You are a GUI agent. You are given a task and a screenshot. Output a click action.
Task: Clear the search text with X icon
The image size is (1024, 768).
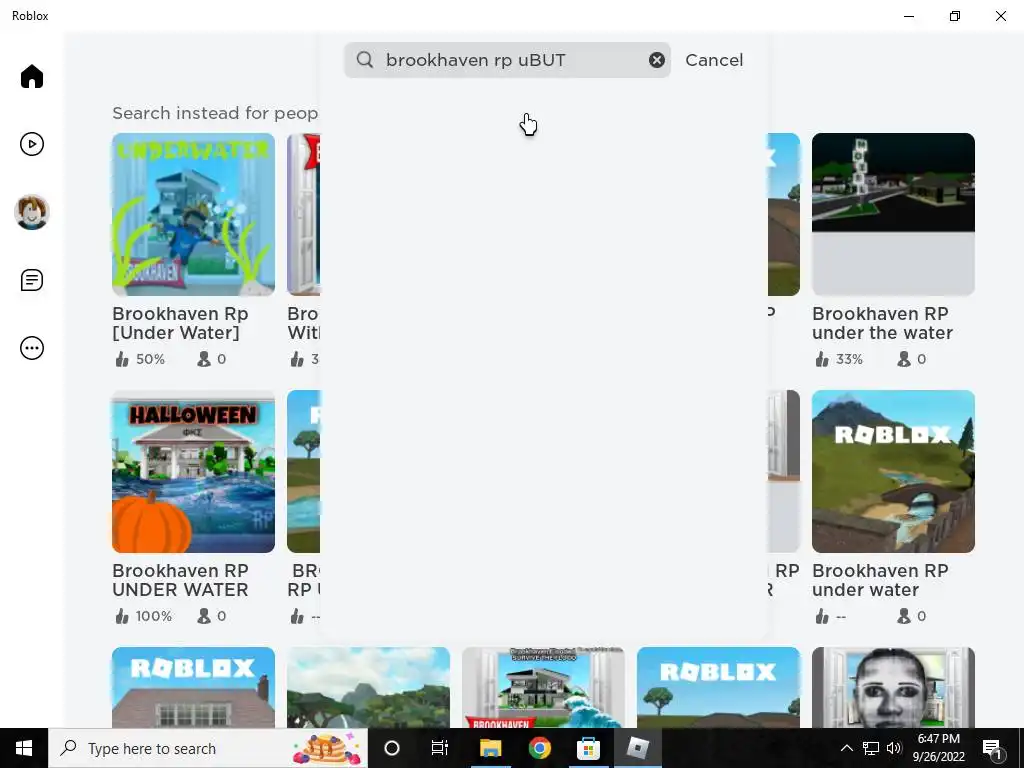click(656, 60)
